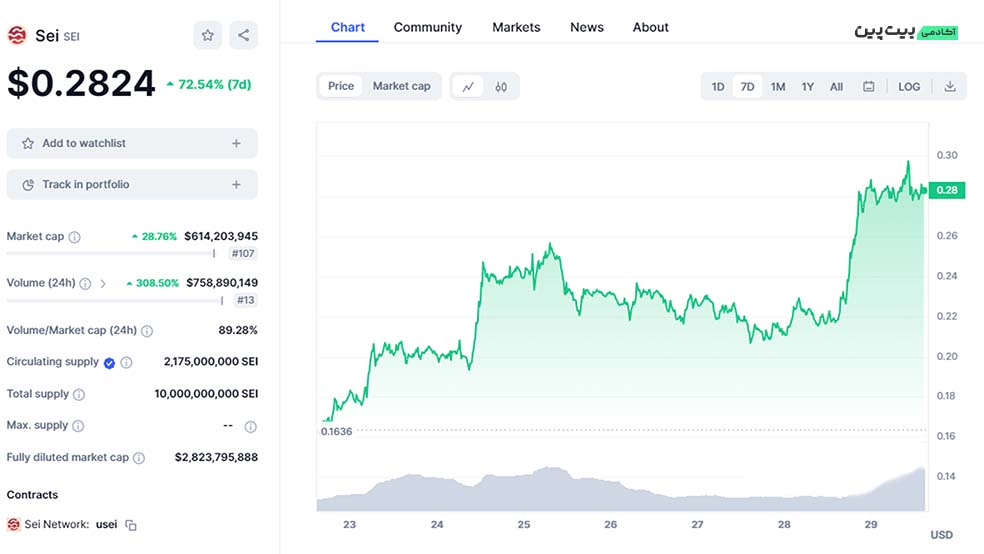This screenshot has width=984, height=554.
Task: Select the 1Y time range button
Action: [x=807, y=87]
